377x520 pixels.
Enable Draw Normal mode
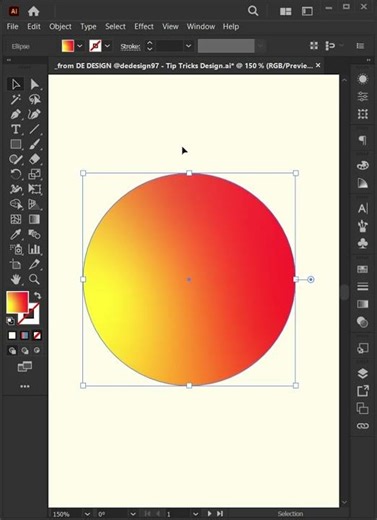point(12,350)
